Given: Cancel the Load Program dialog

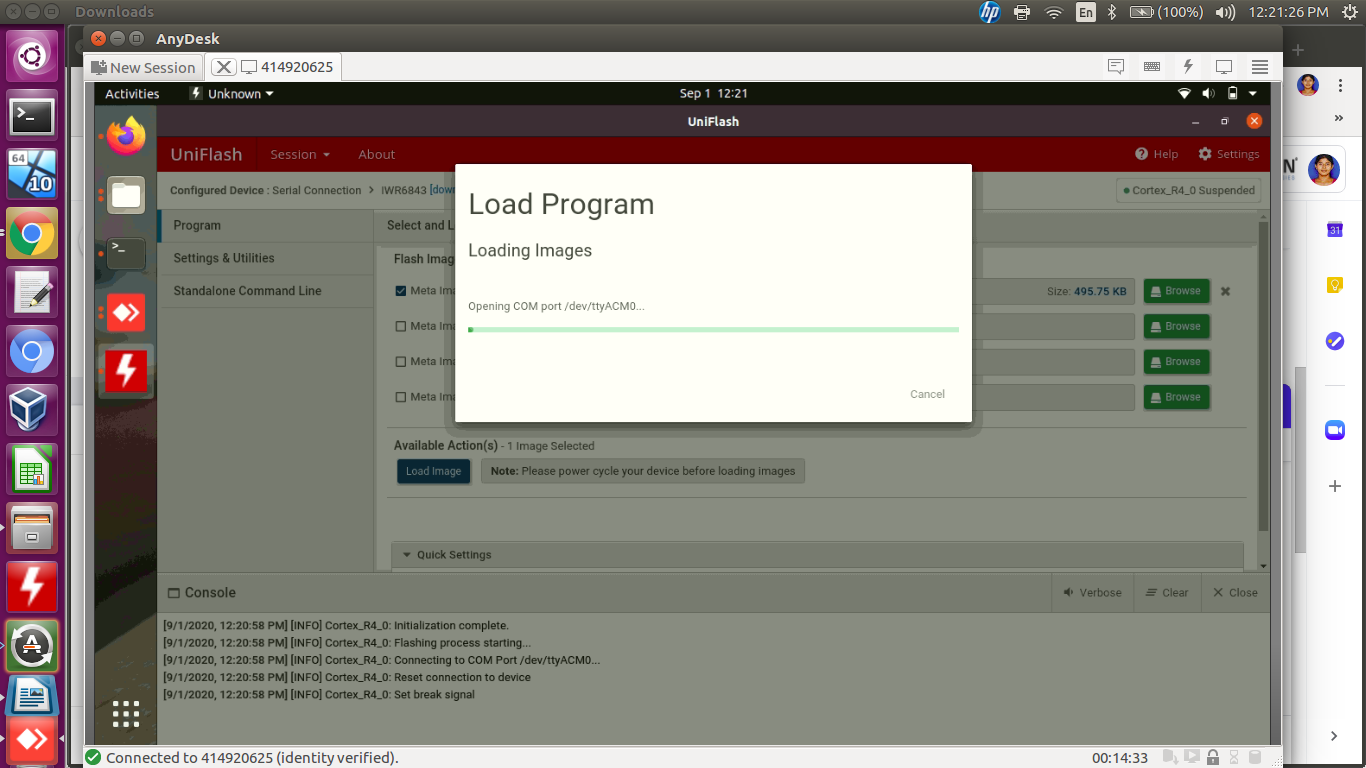Looking at the screenshot, I should [x=927, y=394].
